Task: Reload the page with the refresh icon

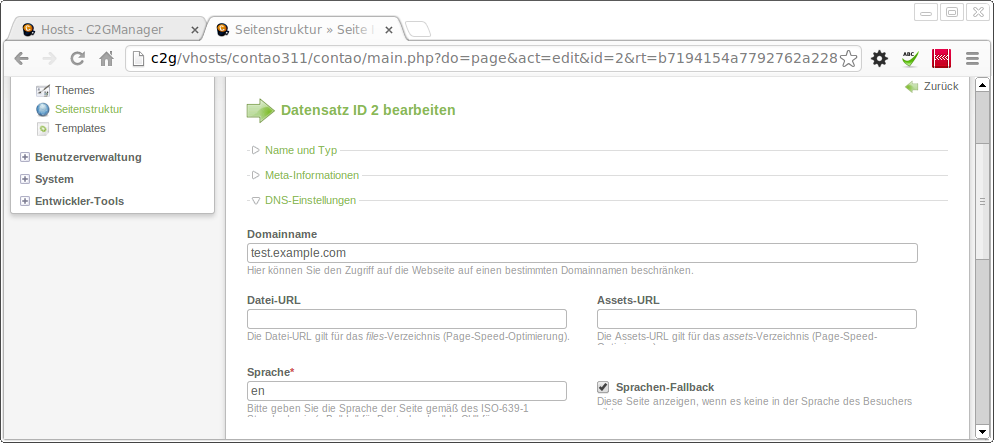Action: [x=78, y=59]
